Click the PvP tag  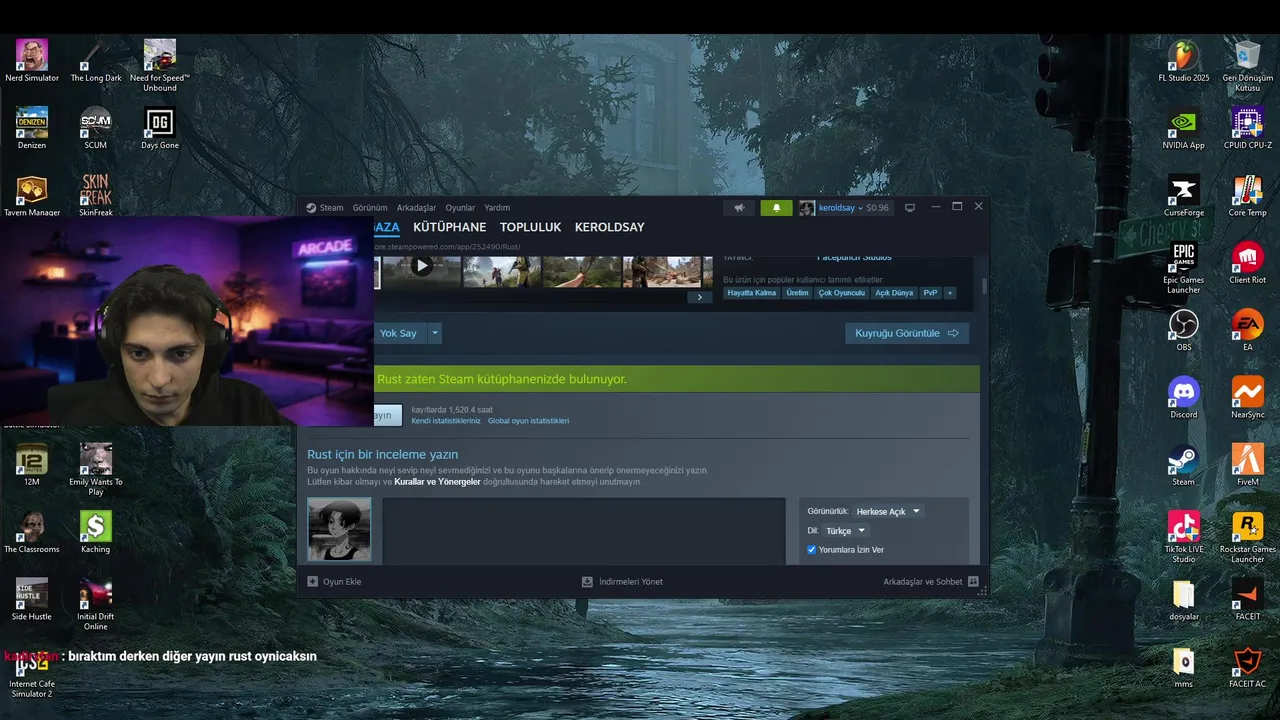pyautogui.click(x=930, y=293)
